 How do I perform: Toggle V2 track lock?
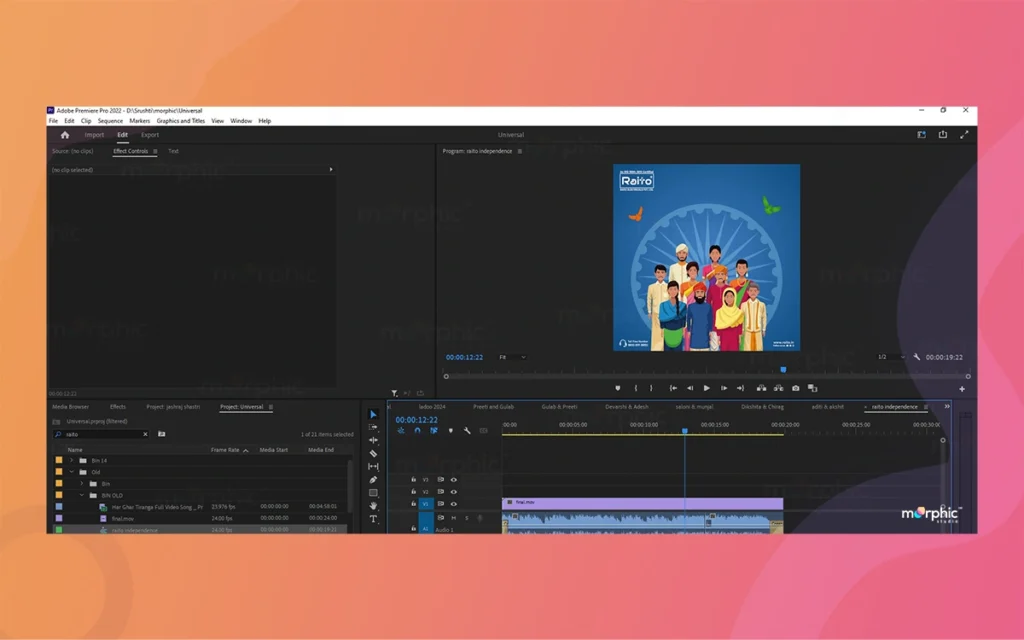414,492
